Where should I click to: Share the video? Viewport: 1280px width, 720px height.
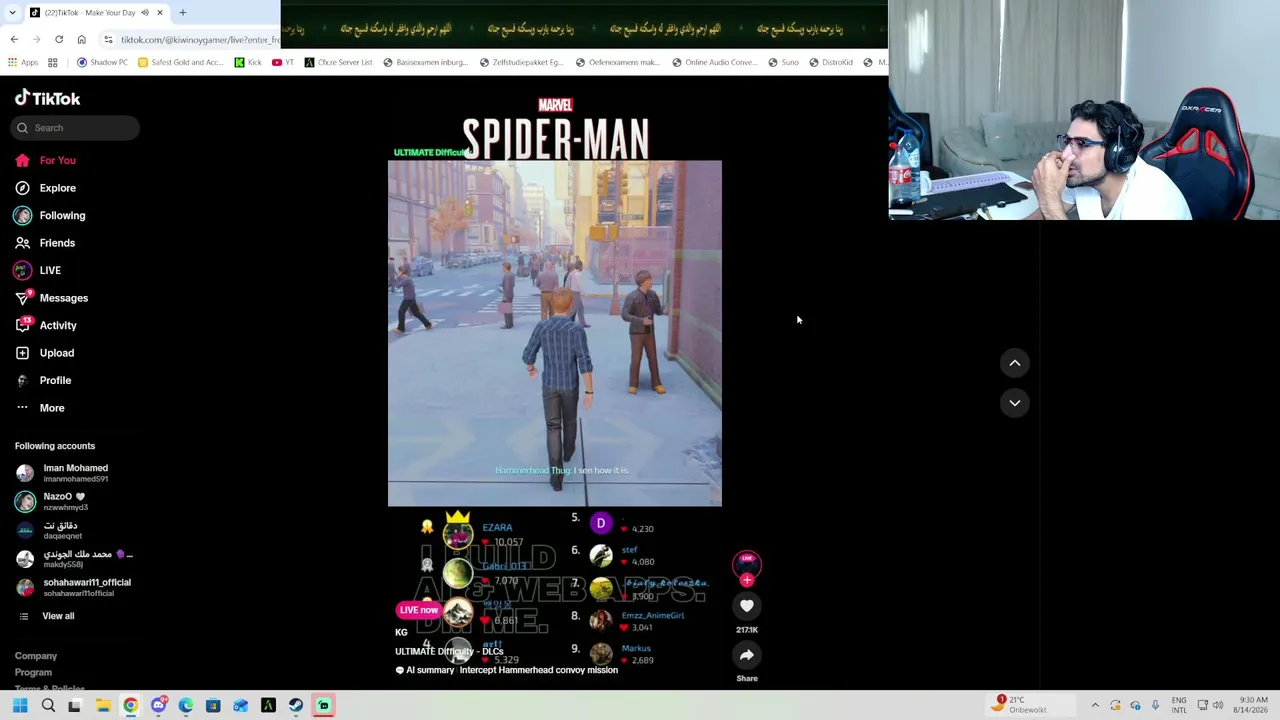(747, 656)
